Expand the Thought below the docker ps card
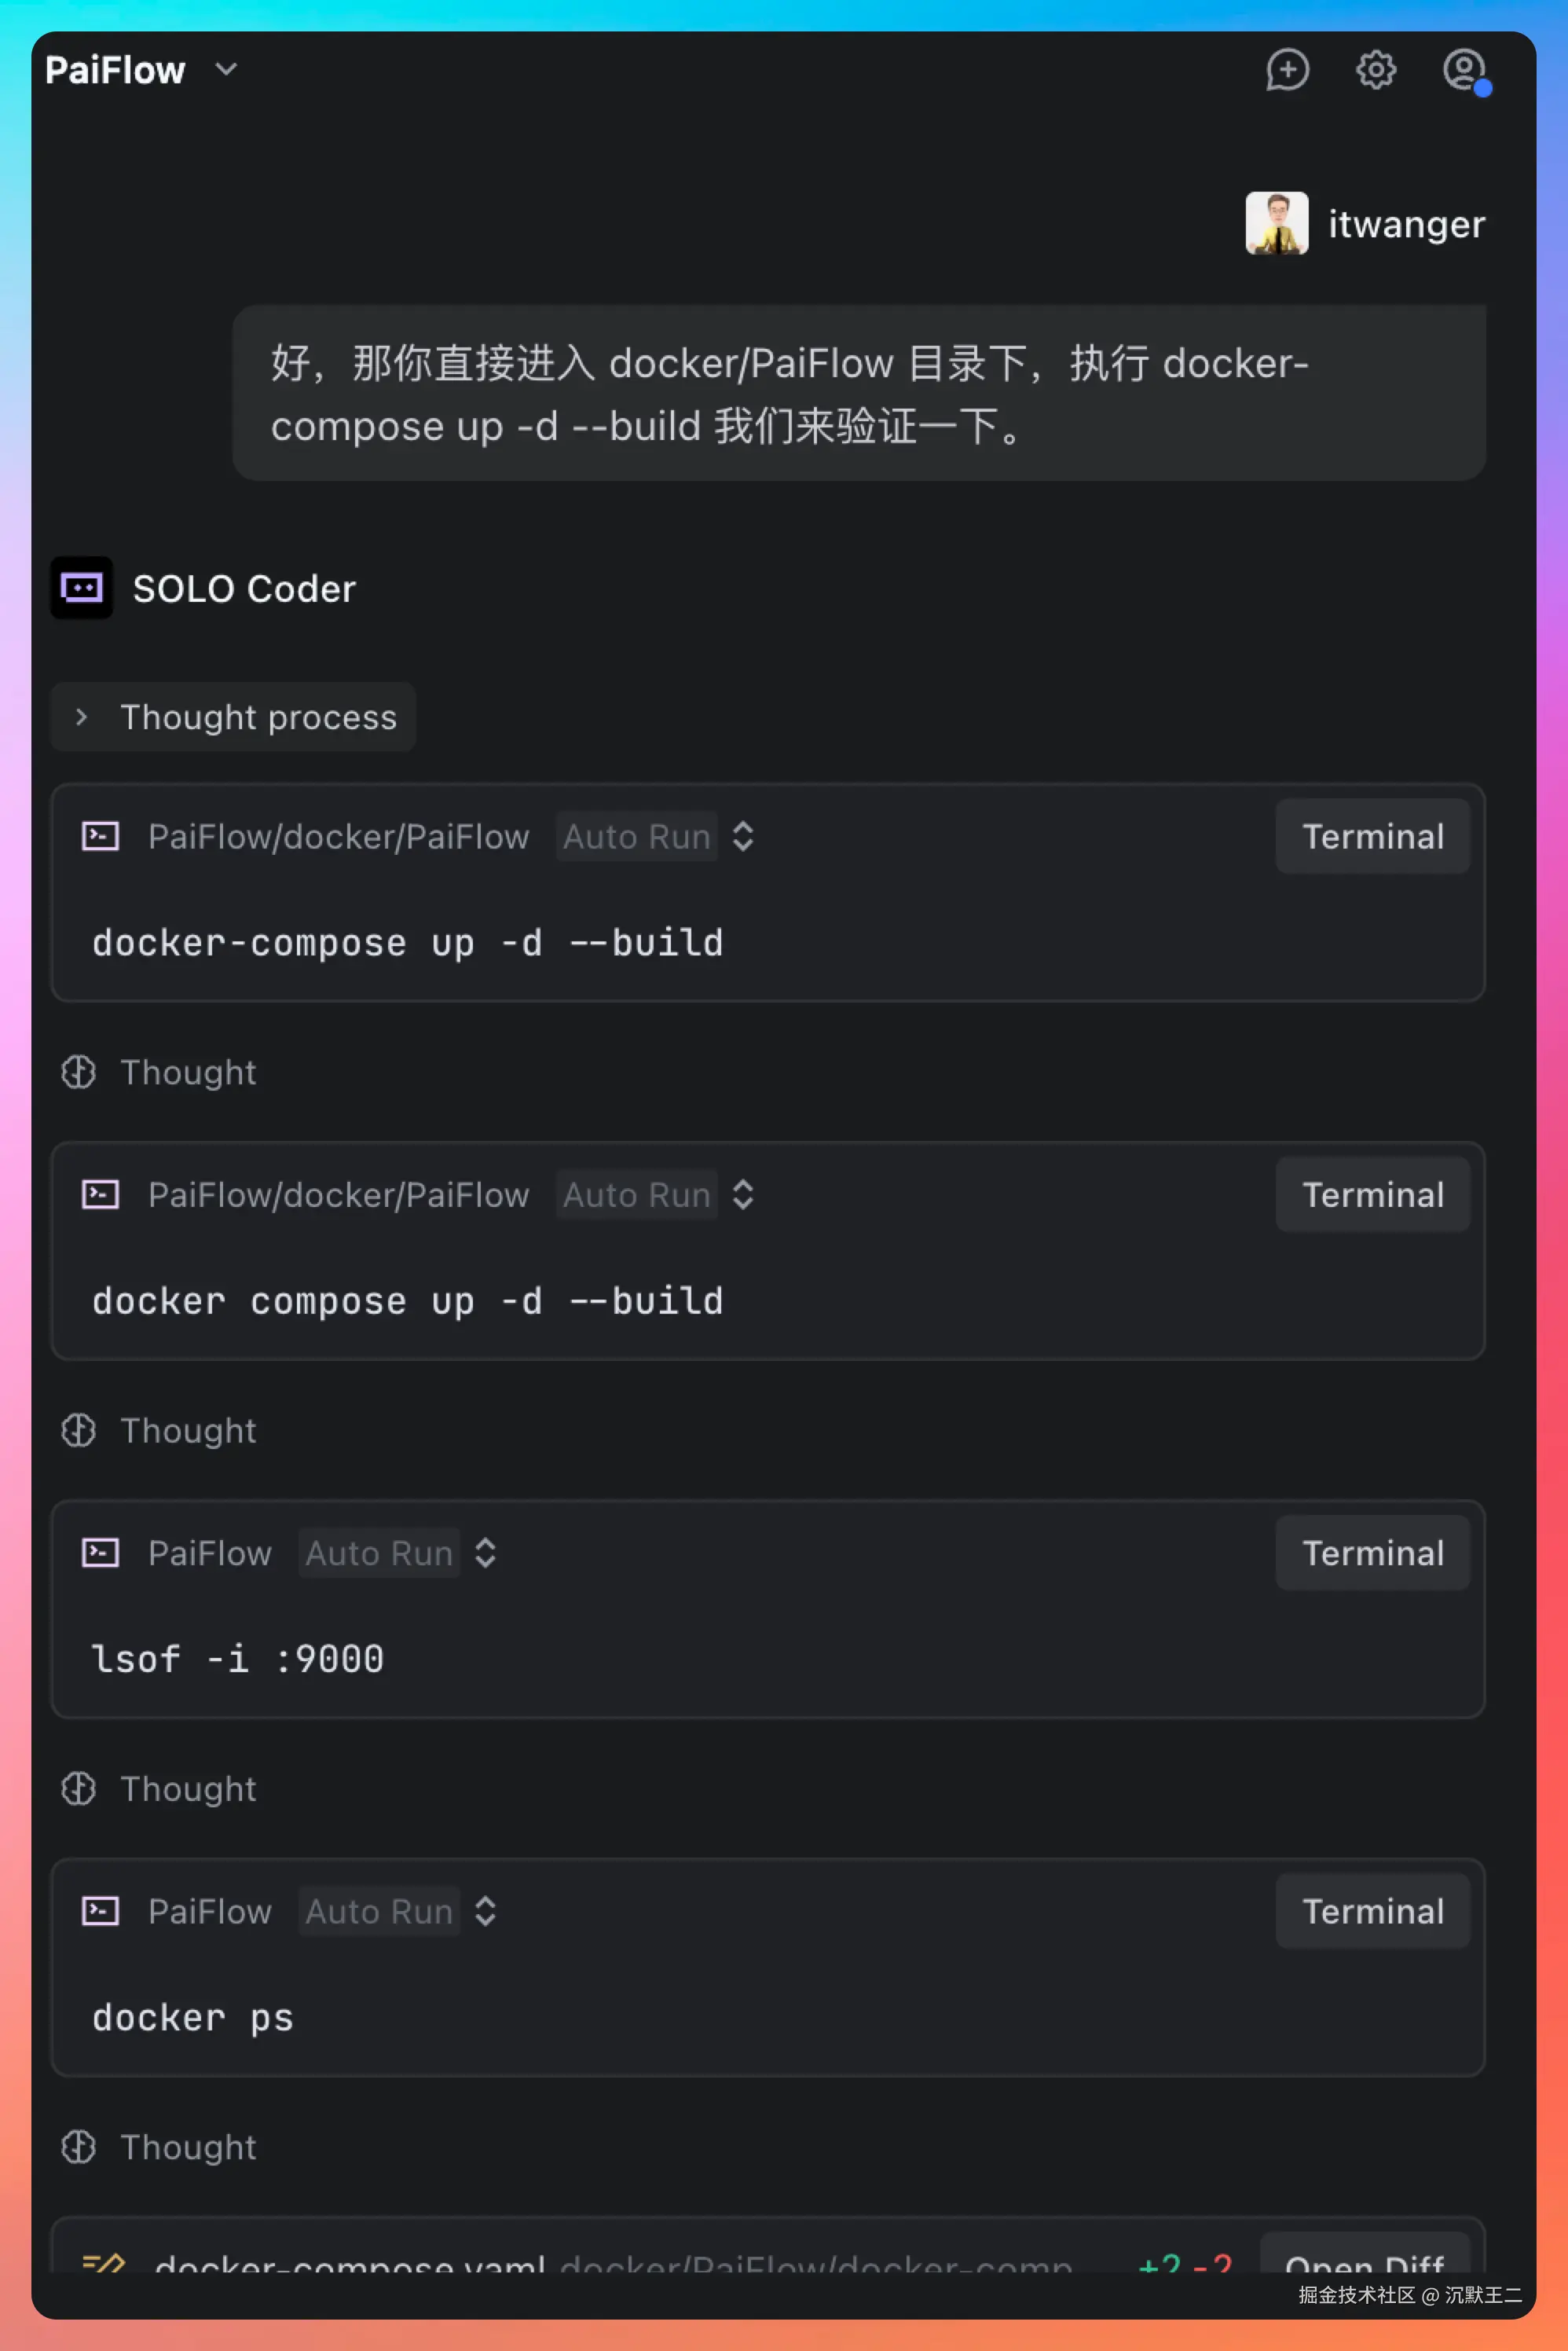1568x2351 pixels. (188, 2147)
